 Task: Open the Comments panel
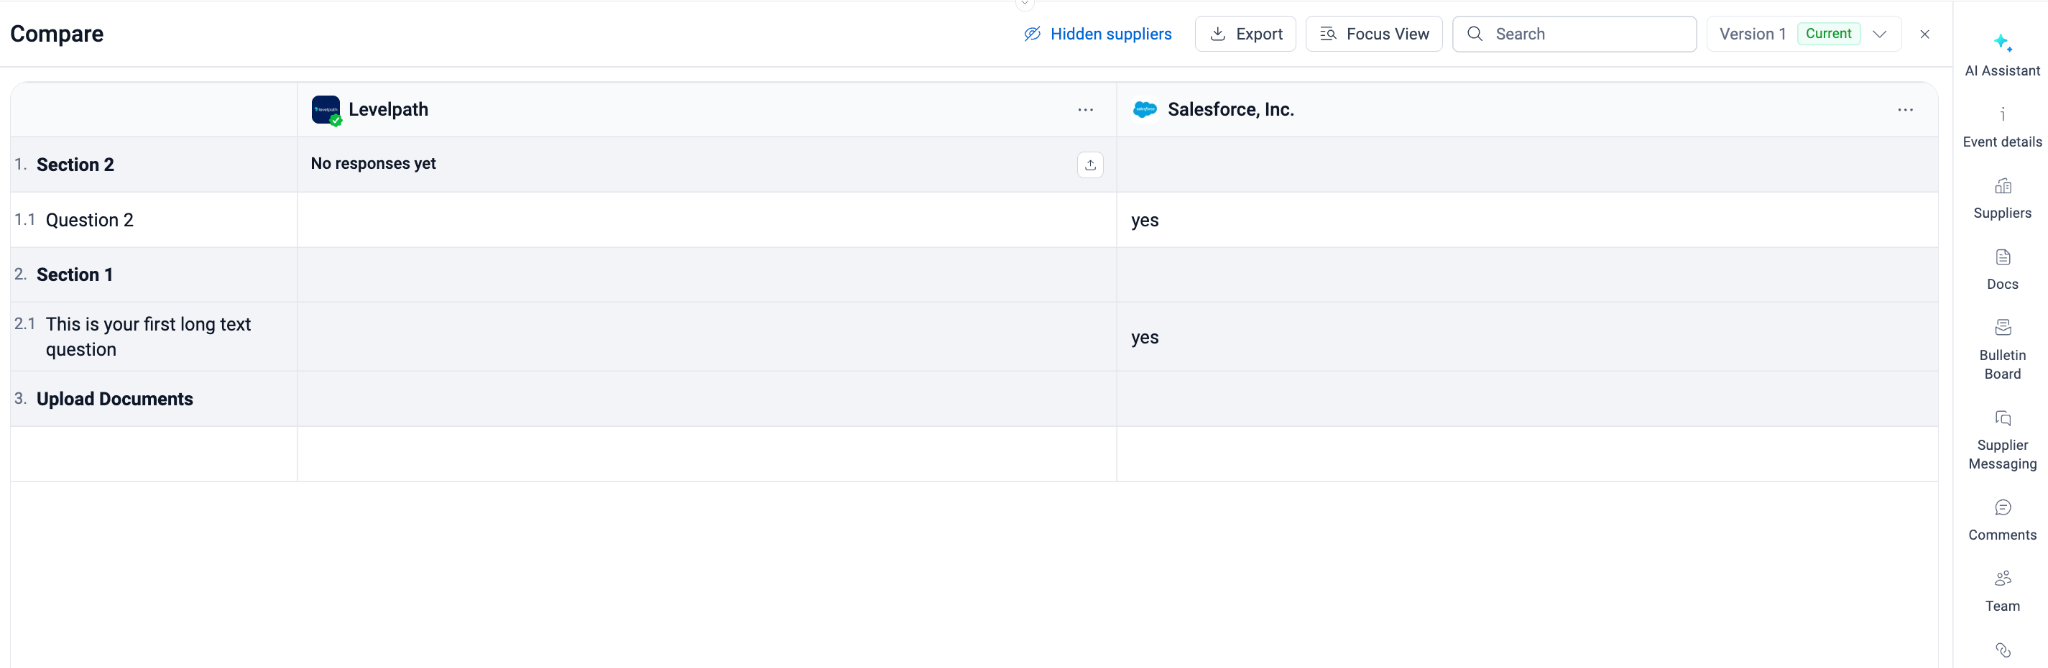[2002, 519]
